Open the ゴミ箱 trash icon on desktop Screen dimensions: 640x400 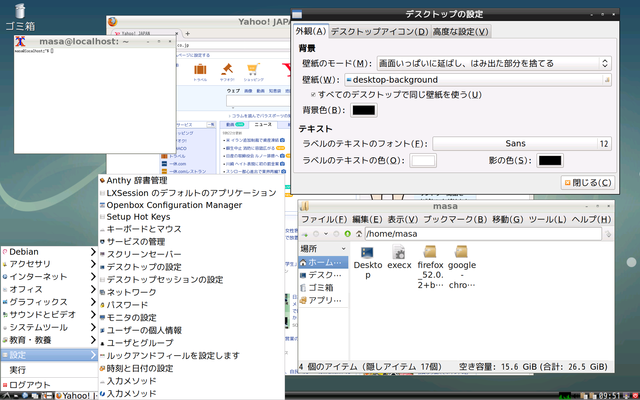point(20,11)
